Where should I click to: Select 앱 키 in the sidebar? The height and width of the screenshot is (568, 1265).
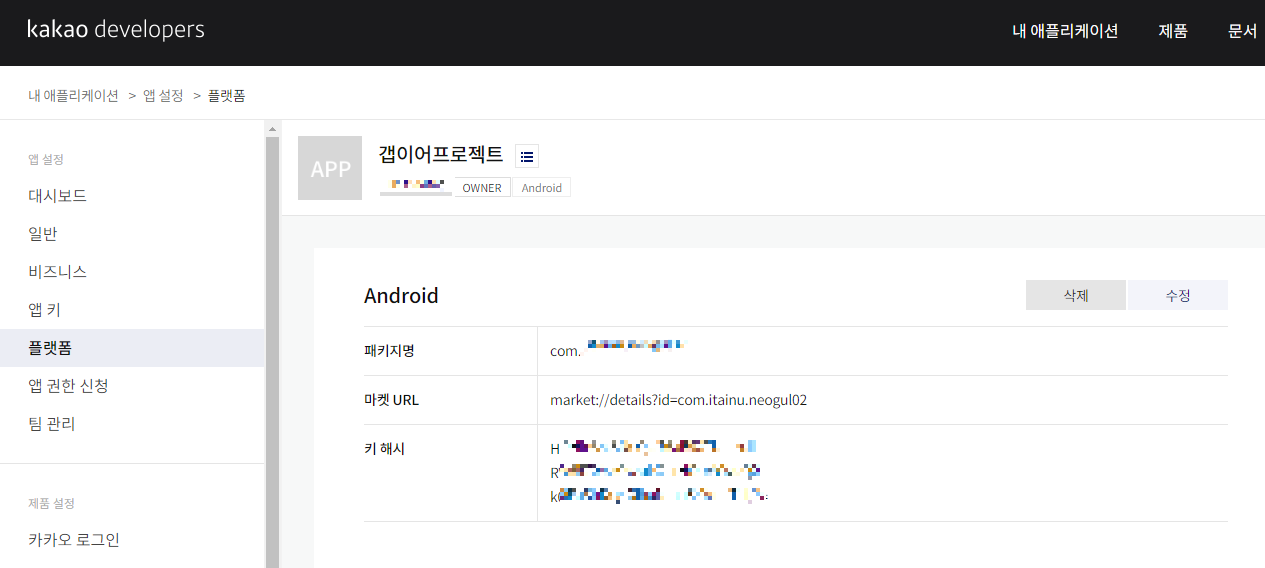tap(132, 310)
